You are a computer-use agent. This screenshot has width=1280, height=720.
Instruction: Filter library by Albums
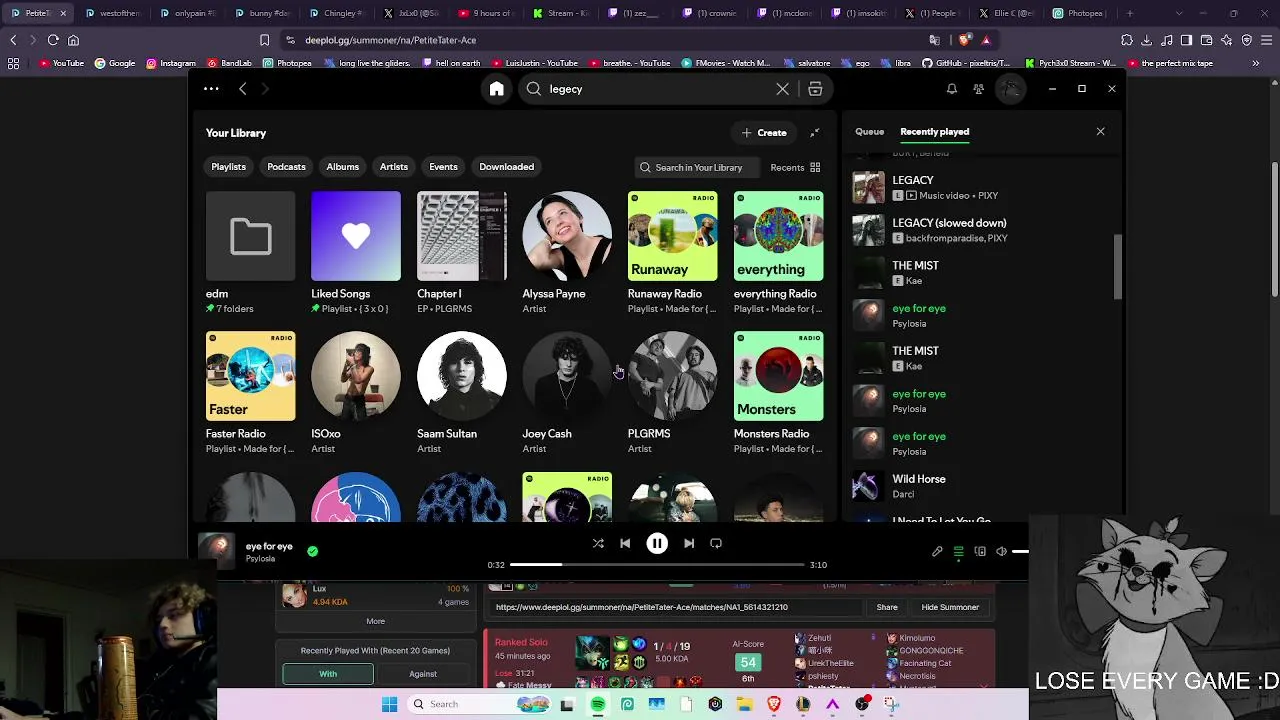pyautogui.click(x=342, y=167)
